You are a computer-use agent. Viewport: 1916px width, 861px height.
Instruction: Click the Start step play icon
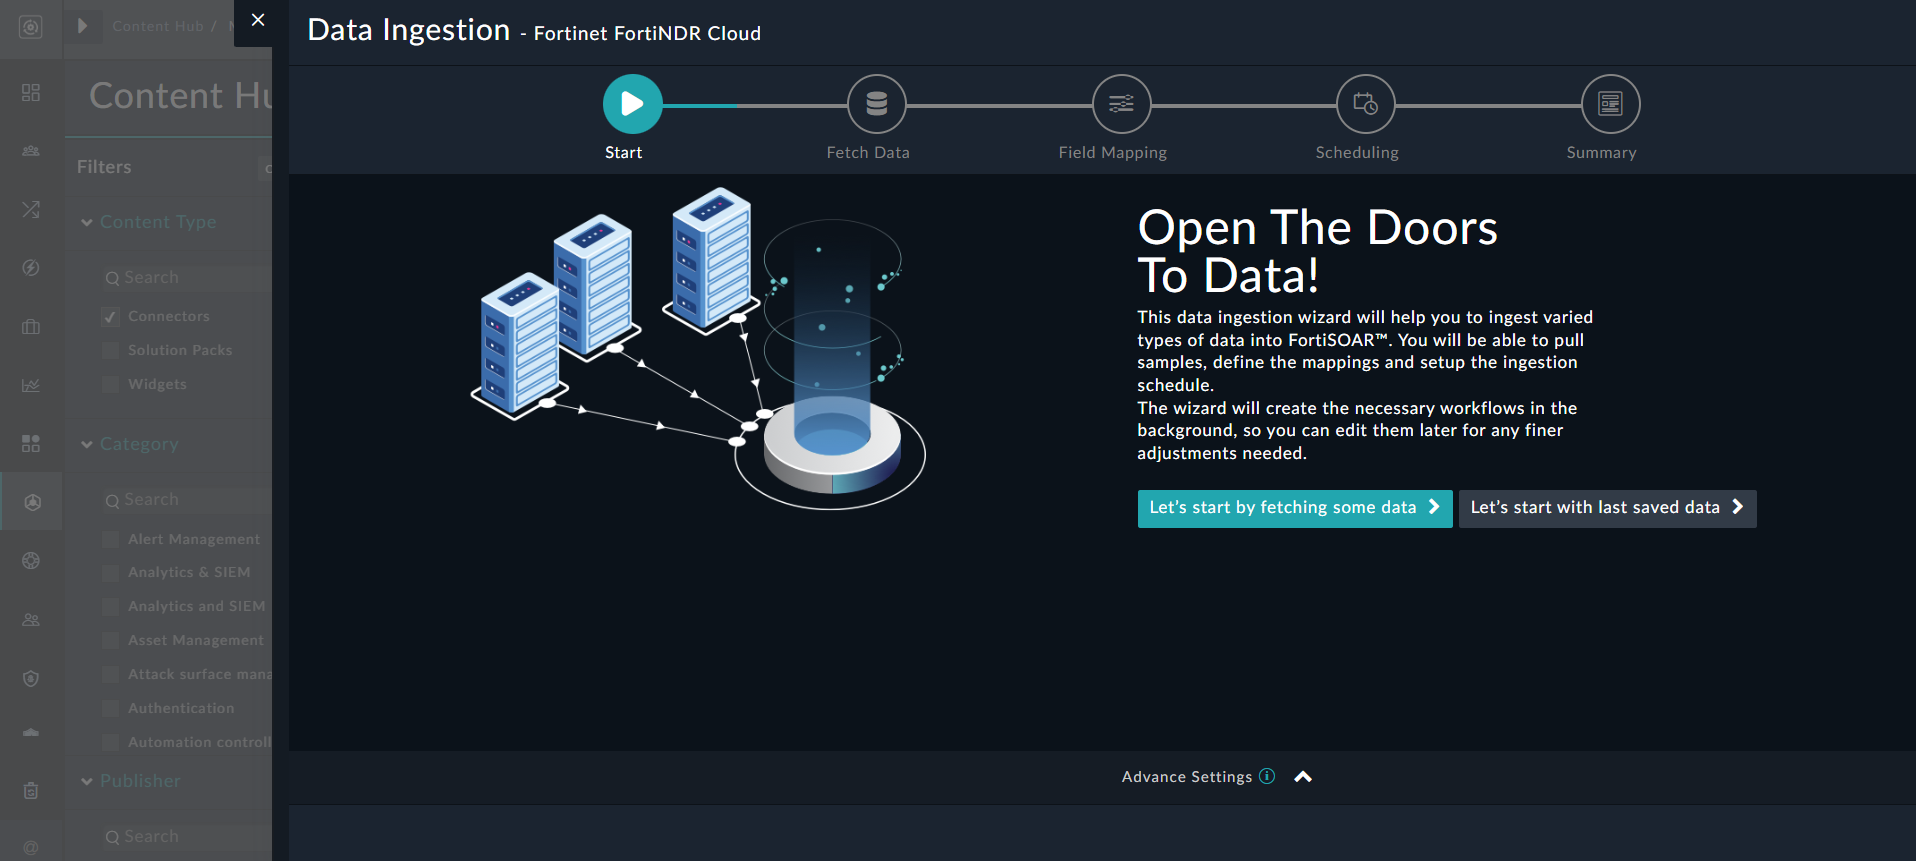tap(632, 104)
